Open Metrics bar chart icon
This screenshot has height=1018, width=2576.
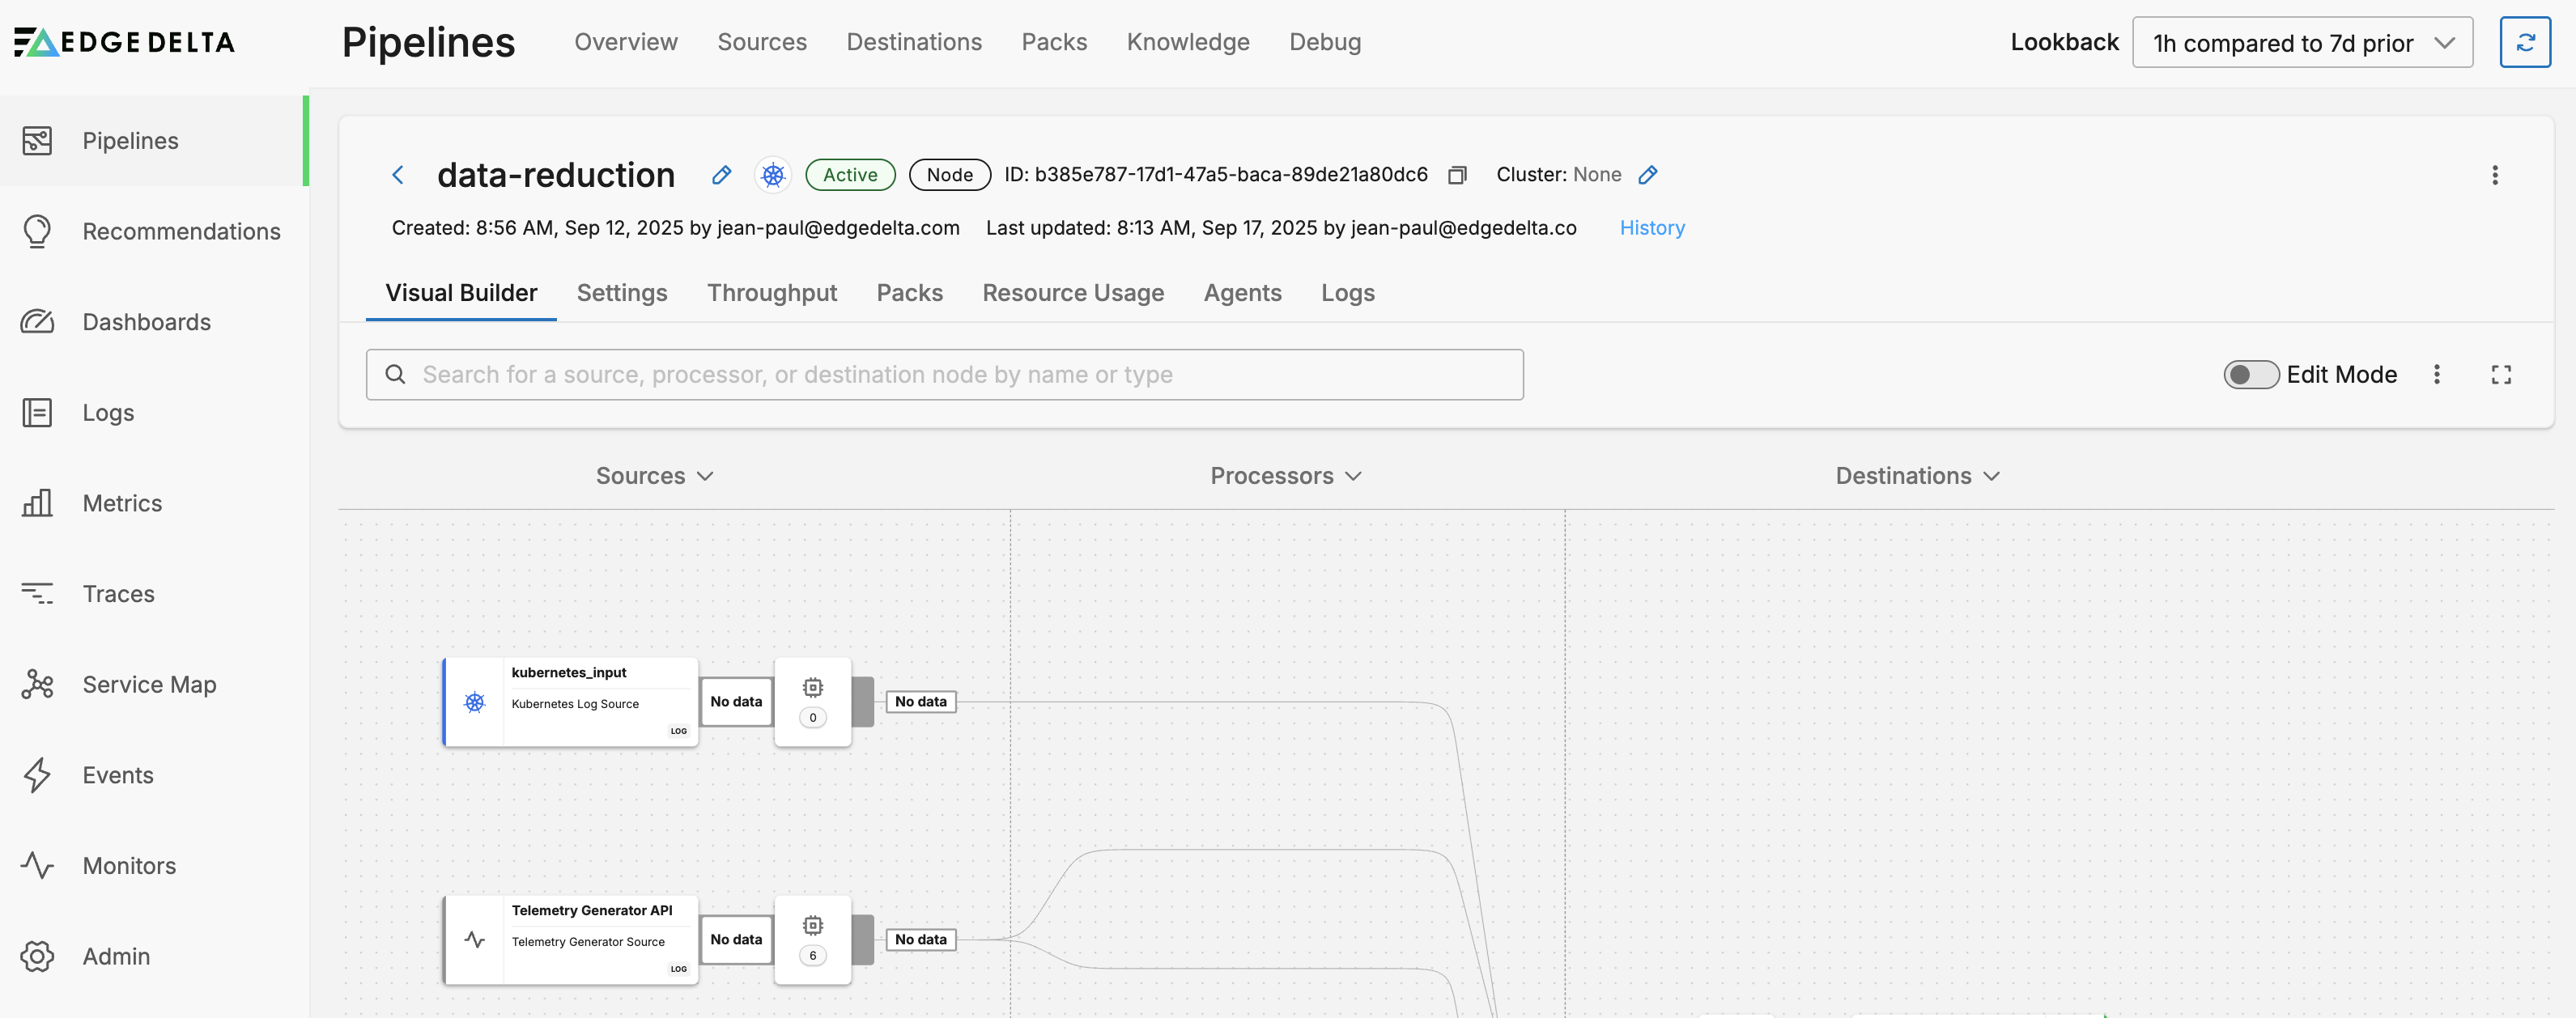point(37,503)
